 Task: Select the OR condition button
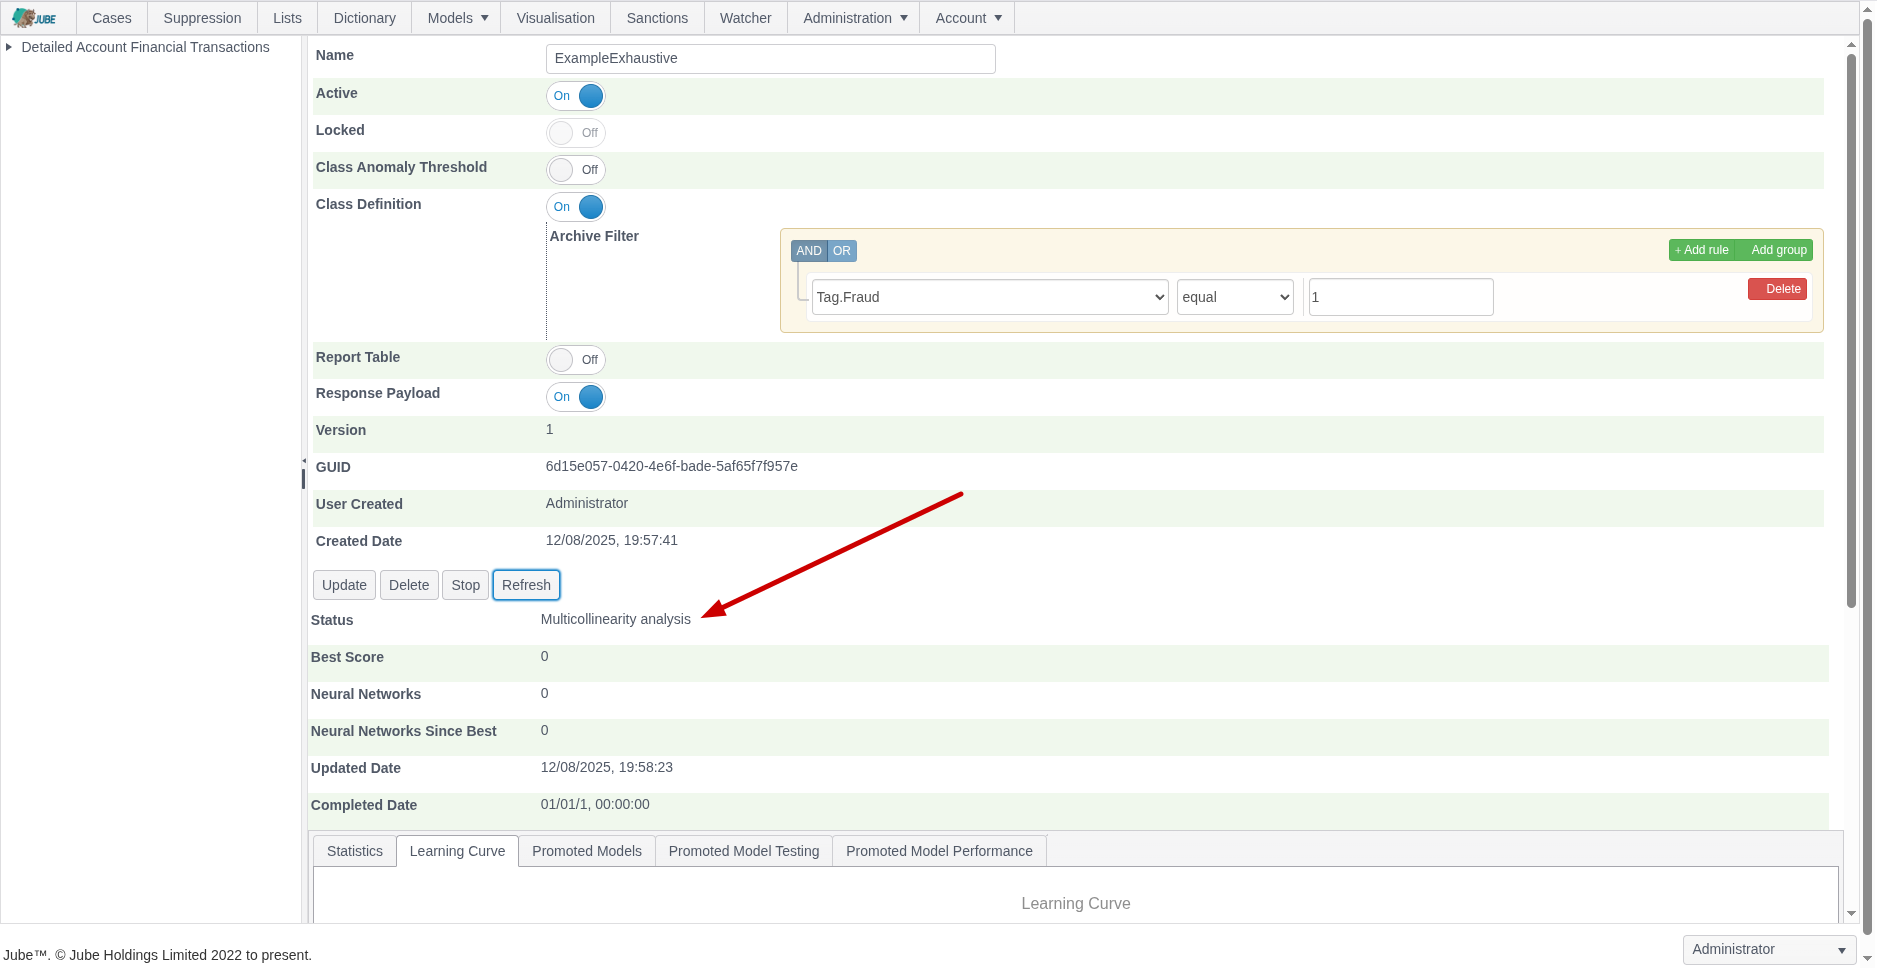pyautogui.click(x=842, y=251)
